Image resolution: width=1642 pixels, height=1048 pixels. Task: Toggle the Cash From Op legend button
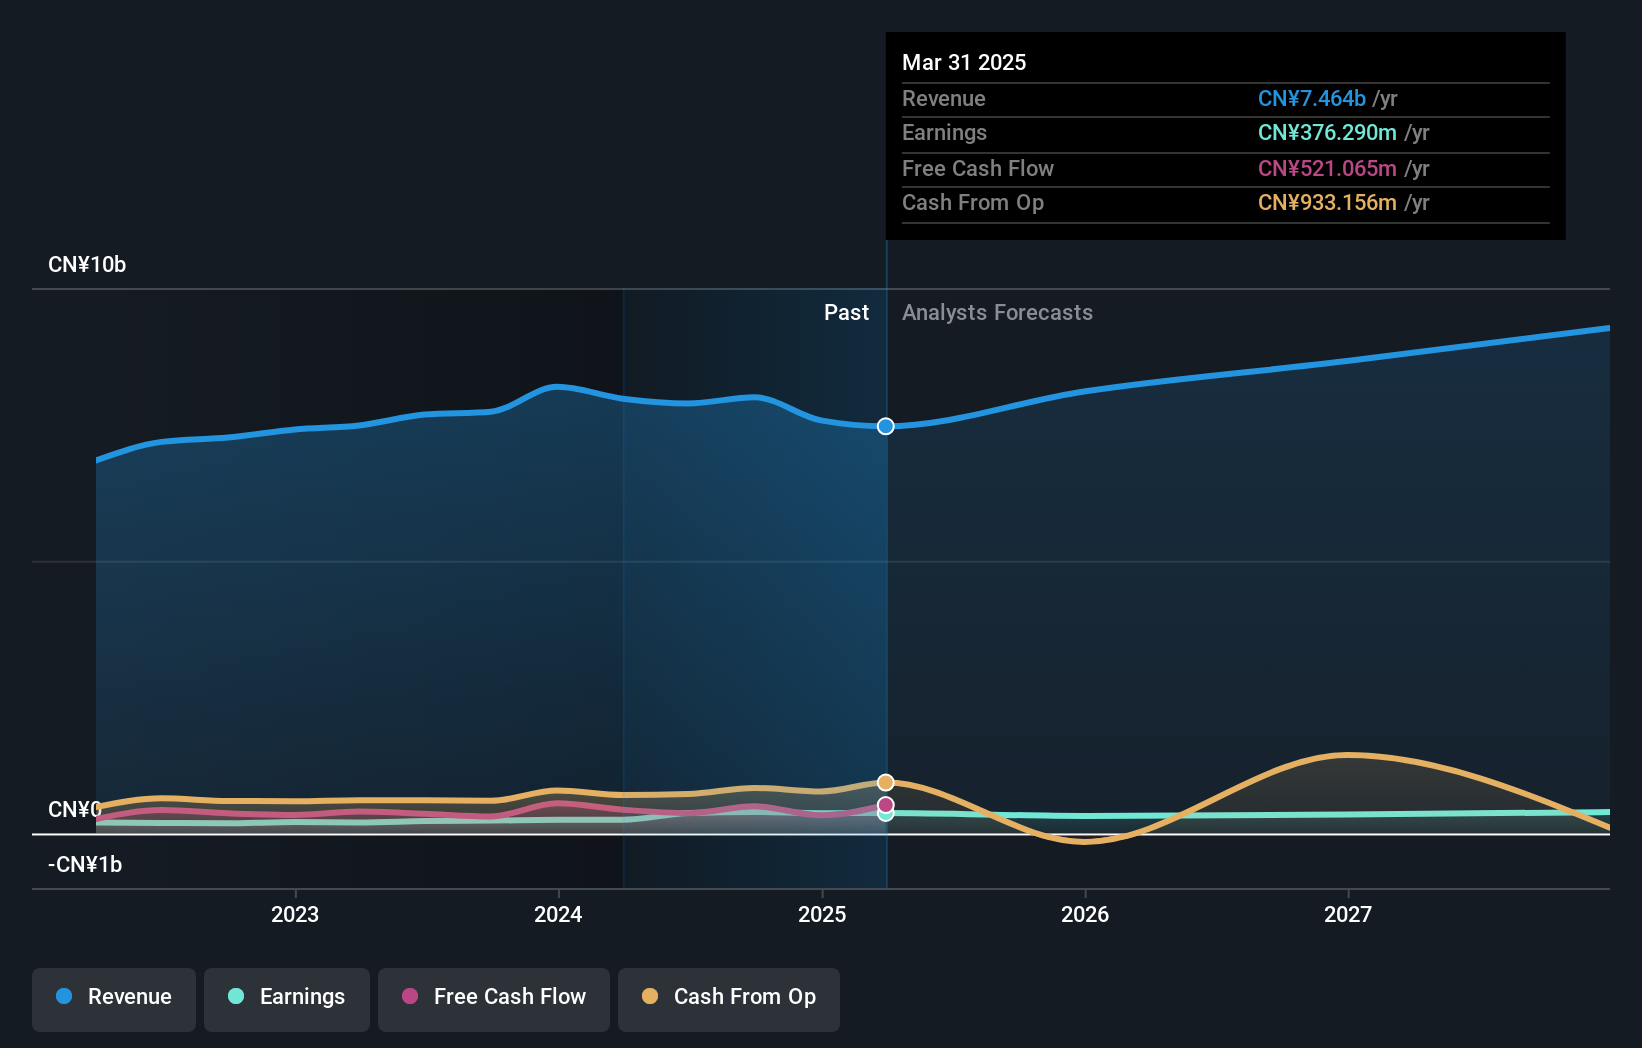[x=729, y=999]
